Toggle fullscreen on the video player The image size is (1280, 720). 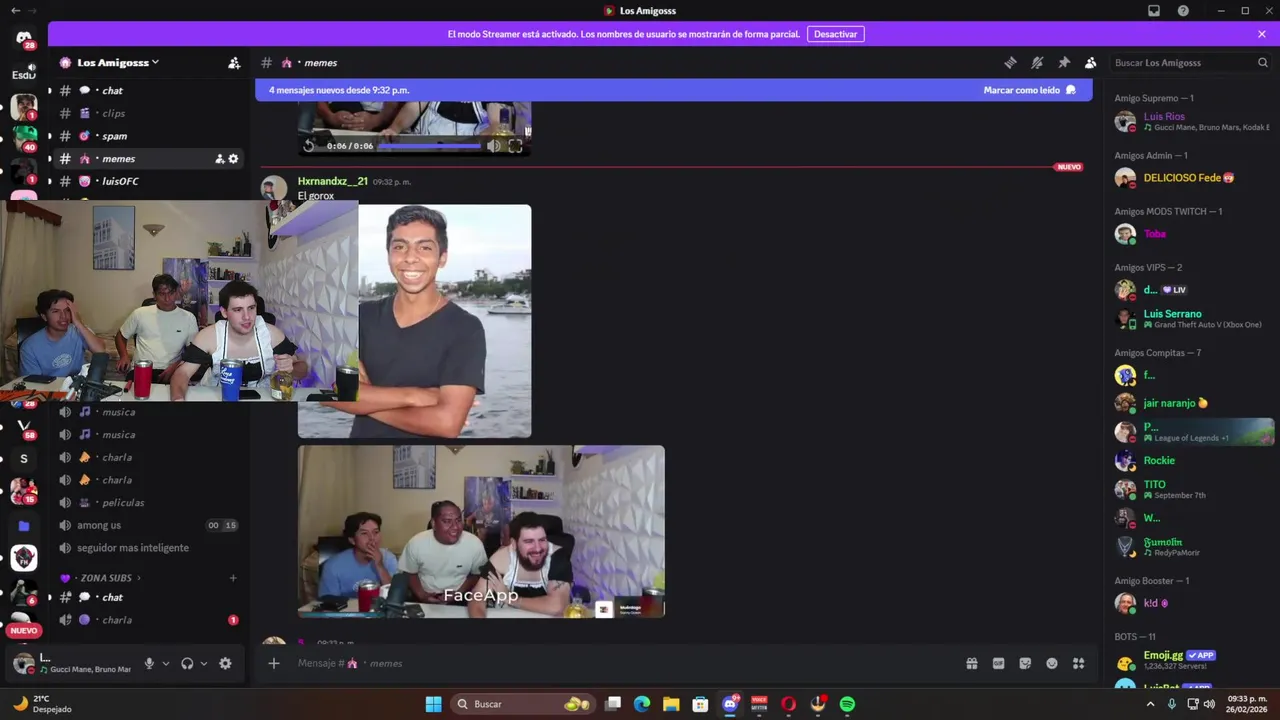tap(515, 146)
